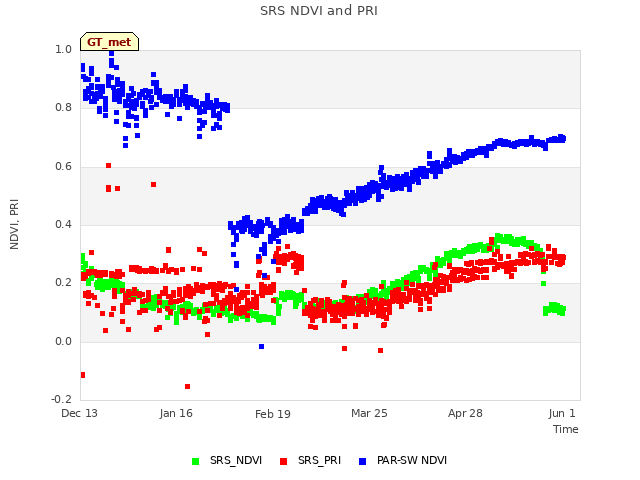Toggle the SRS_PRI legend label
This screenshot has width=640, height=480.
pyautogui.click(x=319, y=460)
